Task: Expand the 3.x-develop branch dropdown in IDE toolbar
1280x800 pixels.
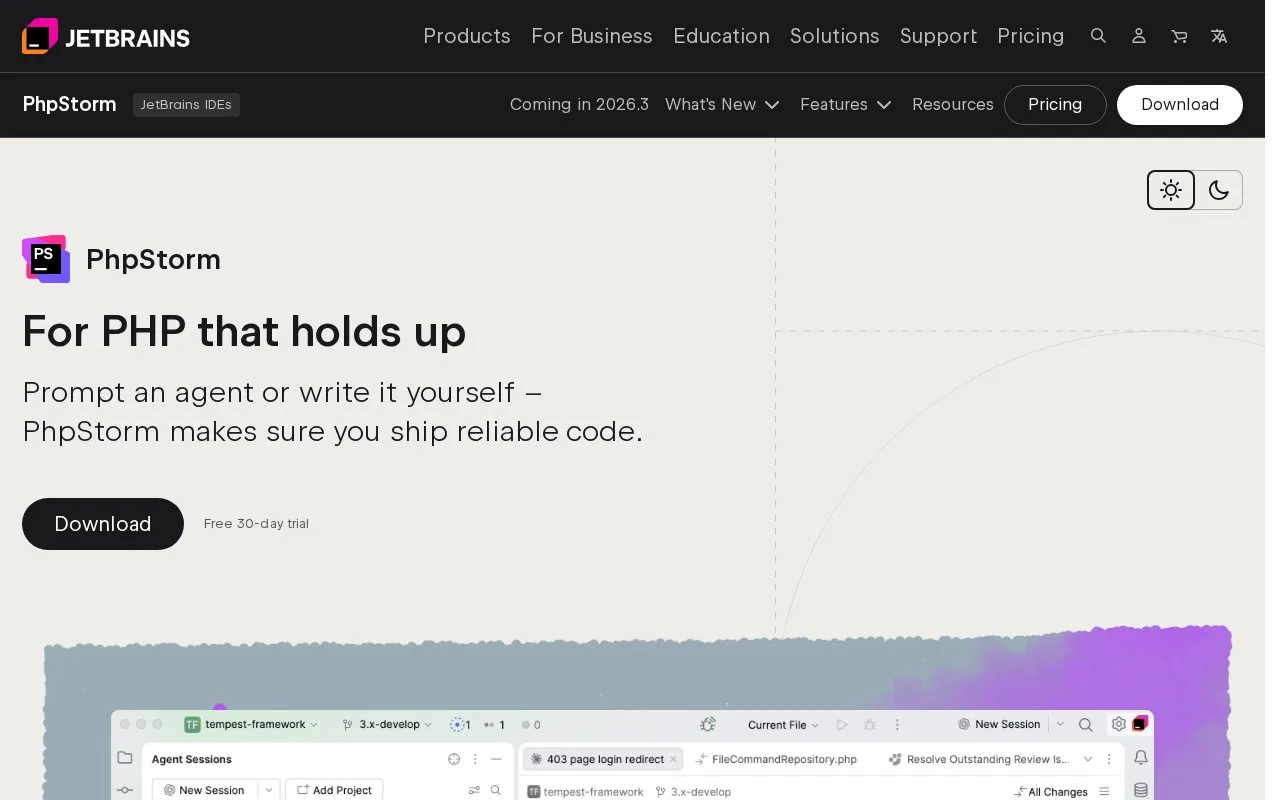Action: click(x=388, y=724)
